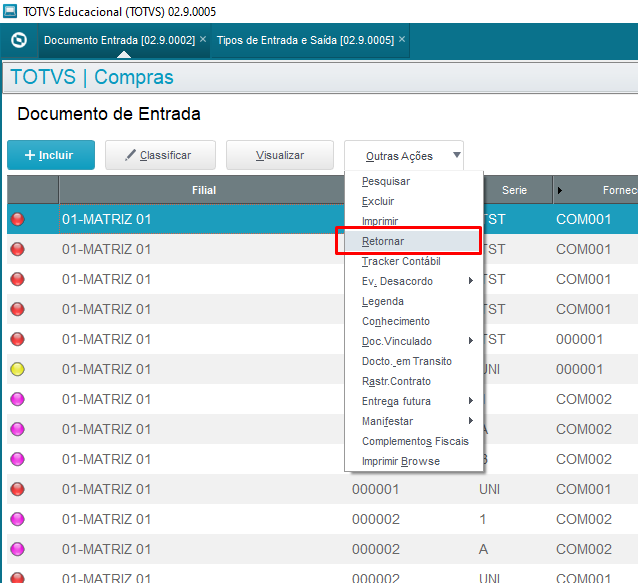The image size is (638, 583).
Task: Click red status icon of first row
Action: pos(17,219)
